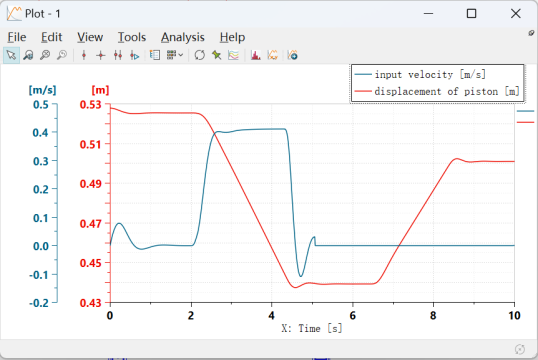The height and width of the screenshot is (360, 538).
Task: Click the -0.2 value on the blue axis
Action: coord(39,303)
